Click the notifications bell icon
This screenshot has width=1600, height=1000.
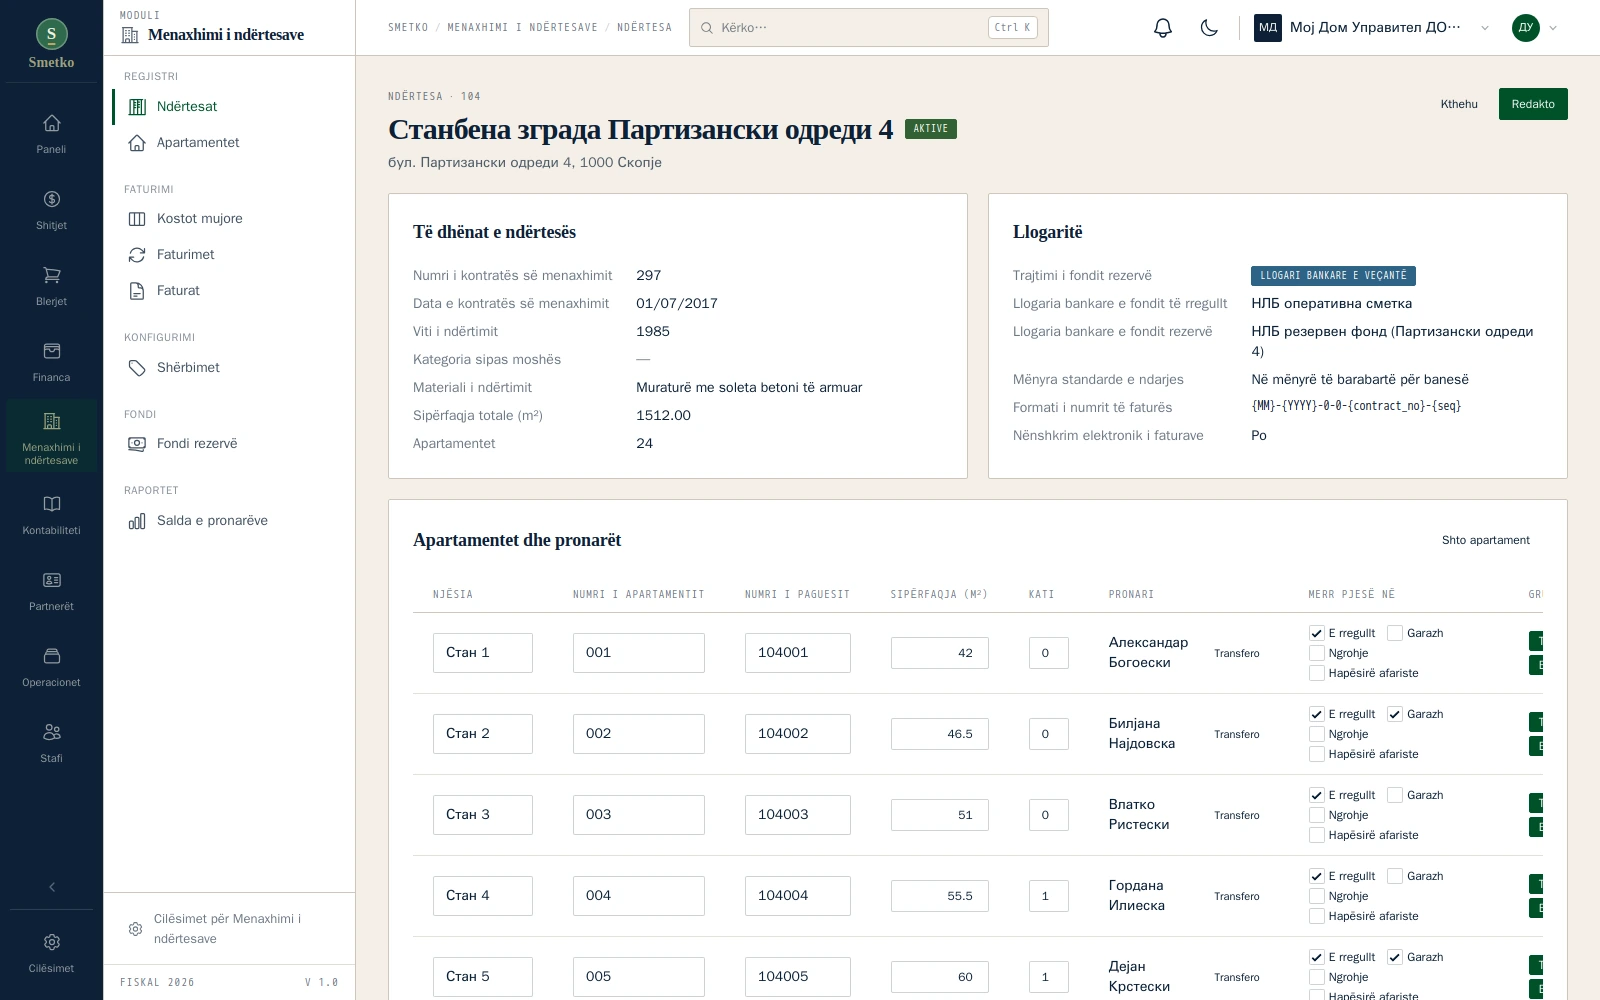pyautogui.click(x=1162, y=28)
